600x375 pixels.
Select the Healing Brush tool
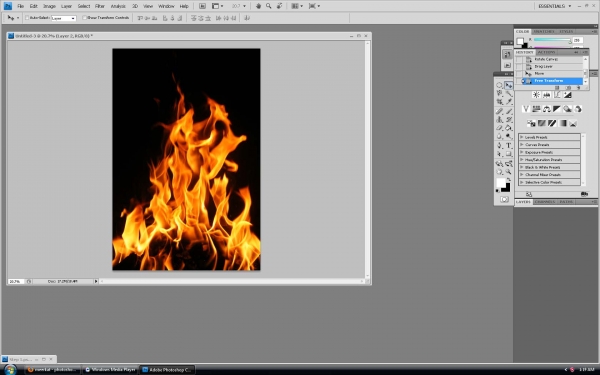point(499,111)
